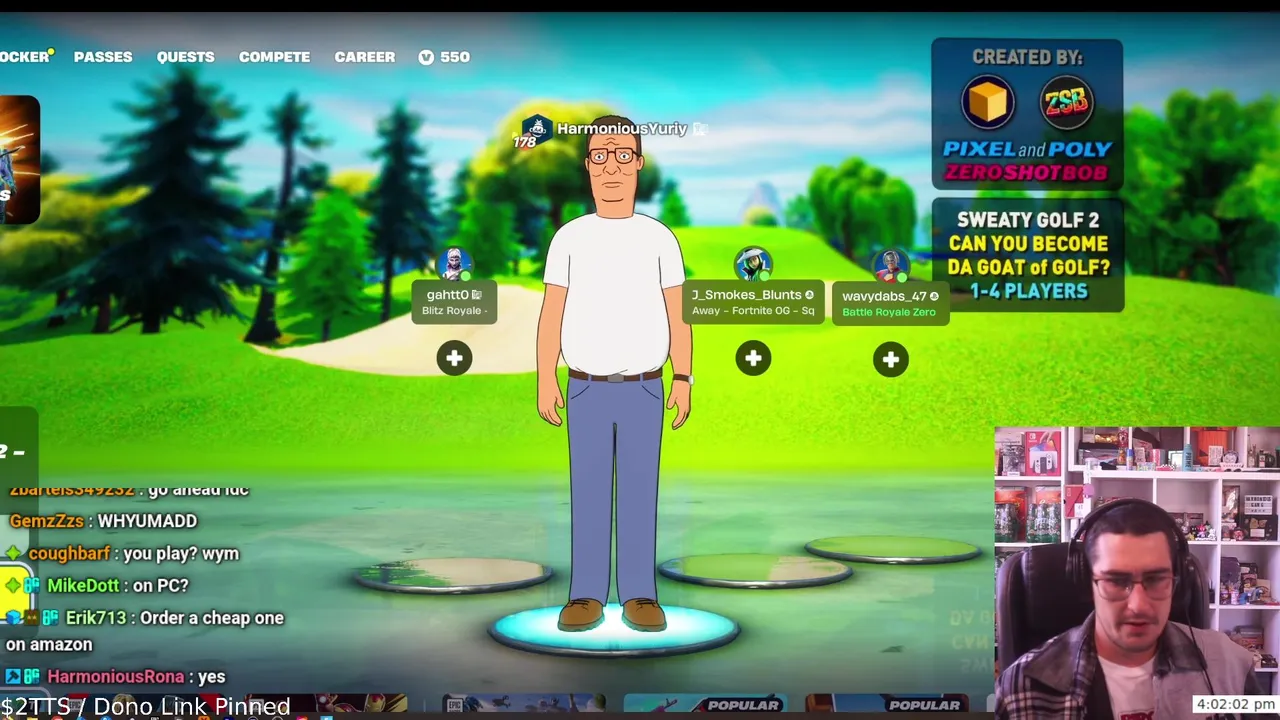Click the plus button under J_Smokes_Blunts
Screen dimensions: 1280x720
click(x=753, y=358)
